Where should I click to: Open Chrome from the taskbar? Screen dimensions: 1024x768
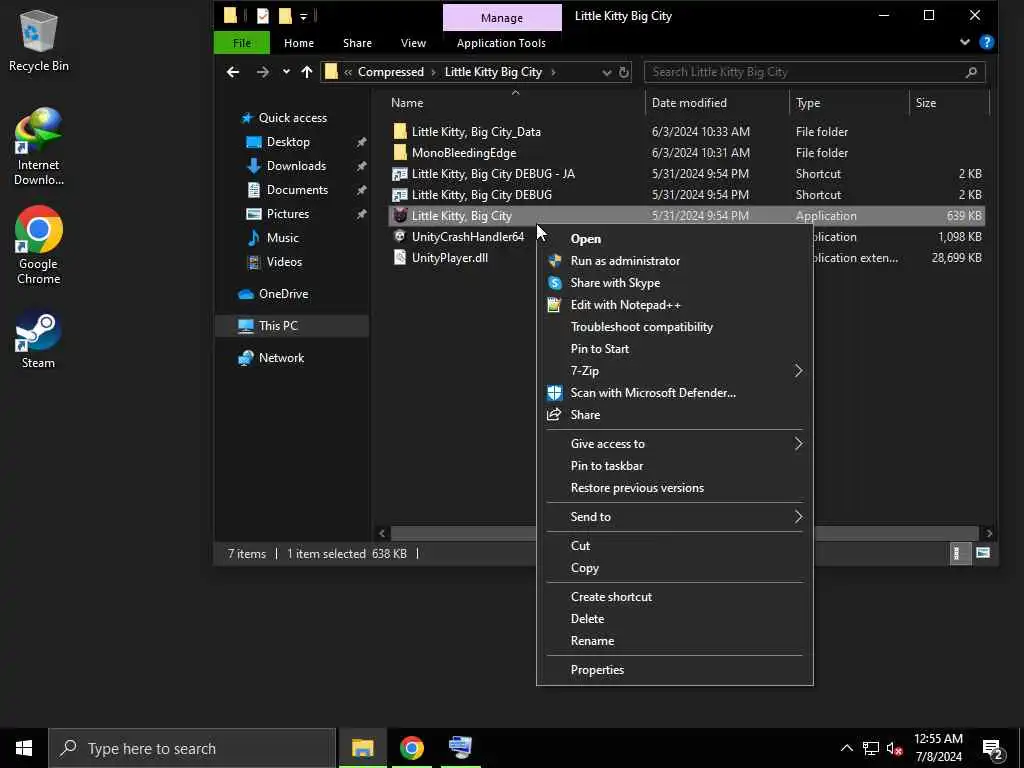(x=411, y=748)
